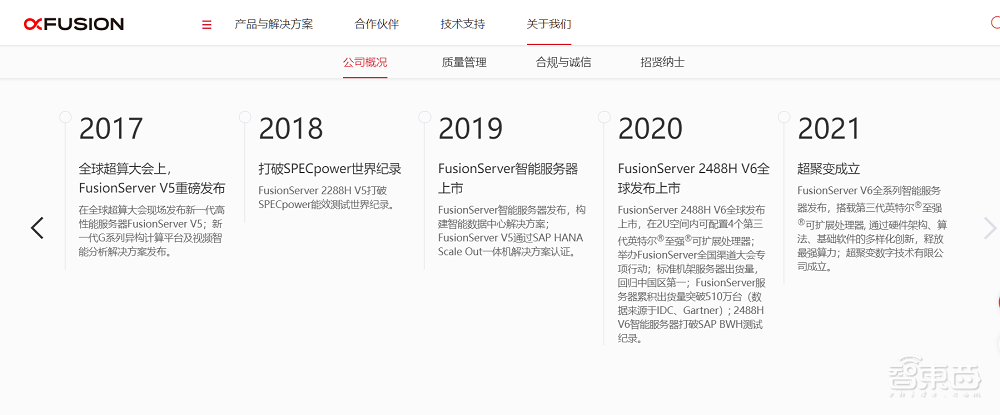Click the xFusion logo
This screenshot has height=415, width=1000.
pos(74,24)
